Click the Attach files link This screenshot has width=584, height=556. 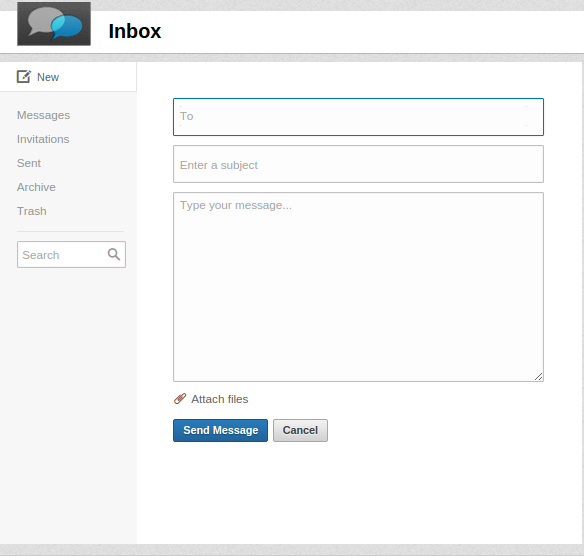[219, 399]
